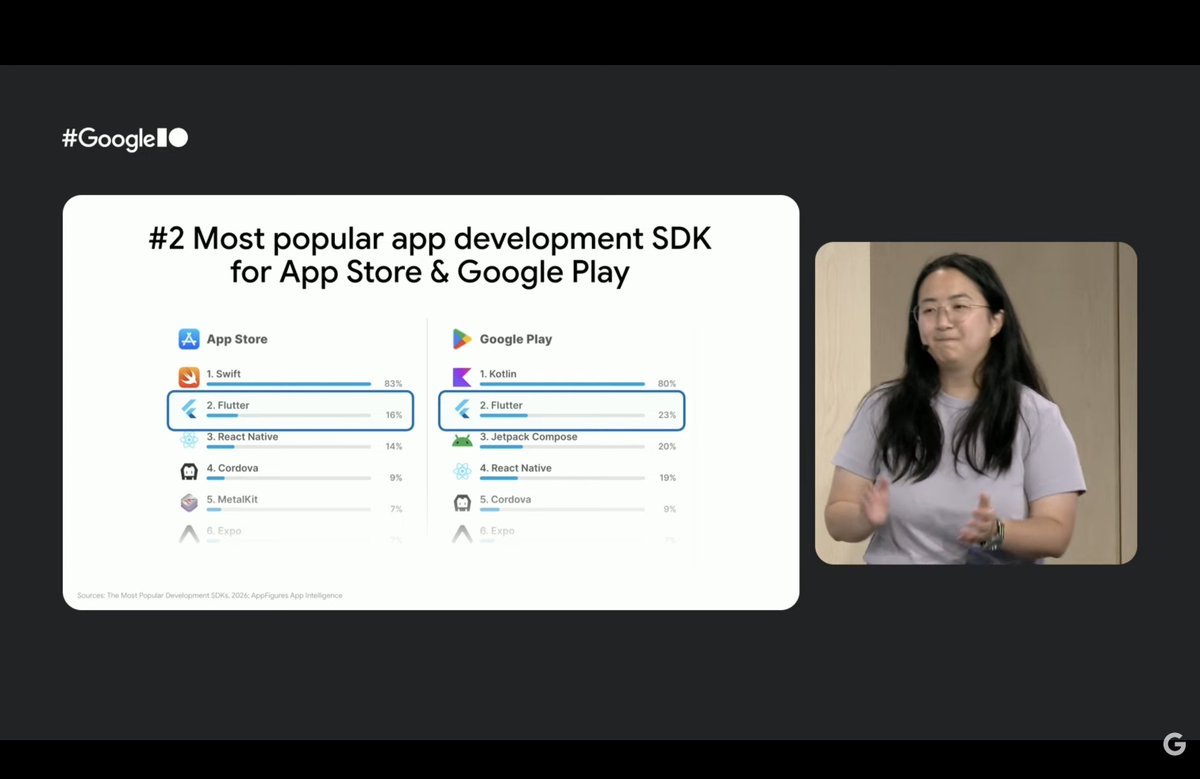Click the Flutter 23% progress bar
This screenshot has height=779, width=1200.
(x=562, y=415)
